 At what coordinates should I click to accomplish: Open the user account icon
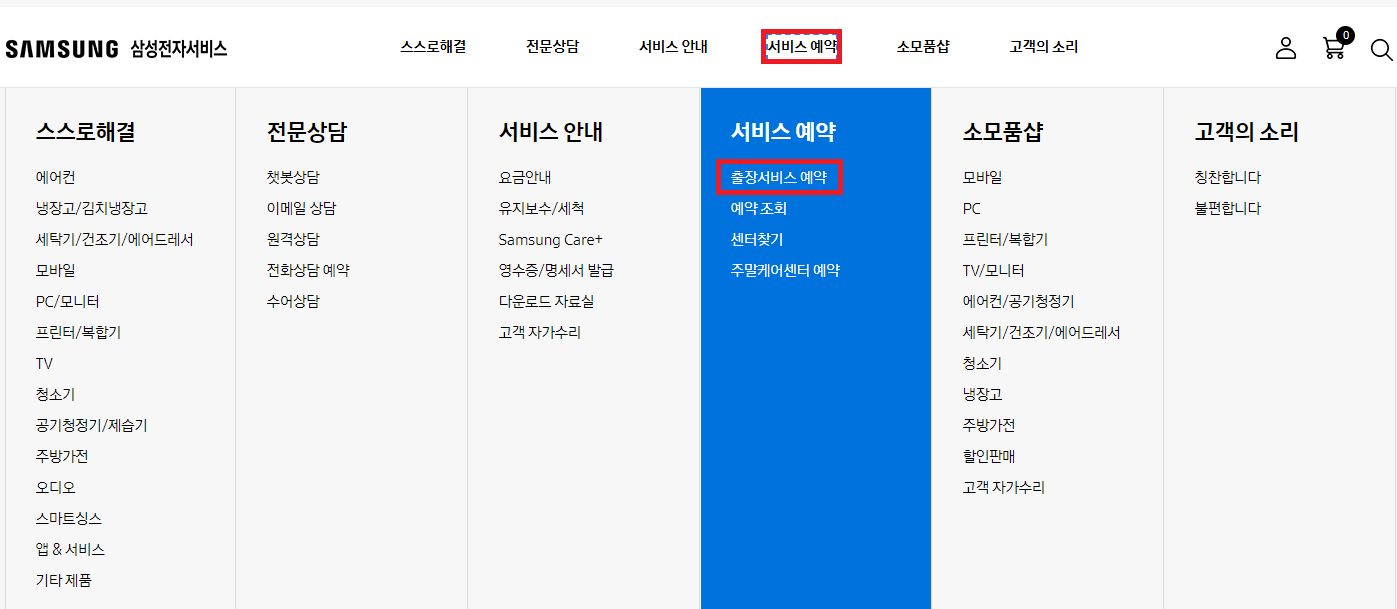[1286, 48]
